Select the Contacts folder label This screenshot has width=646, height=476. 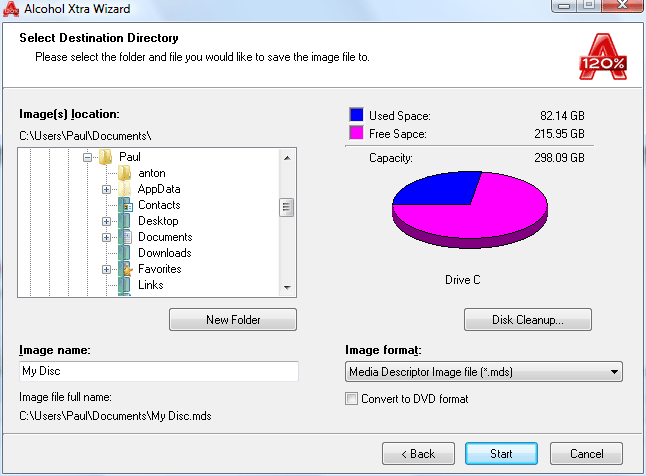point(159,205)
